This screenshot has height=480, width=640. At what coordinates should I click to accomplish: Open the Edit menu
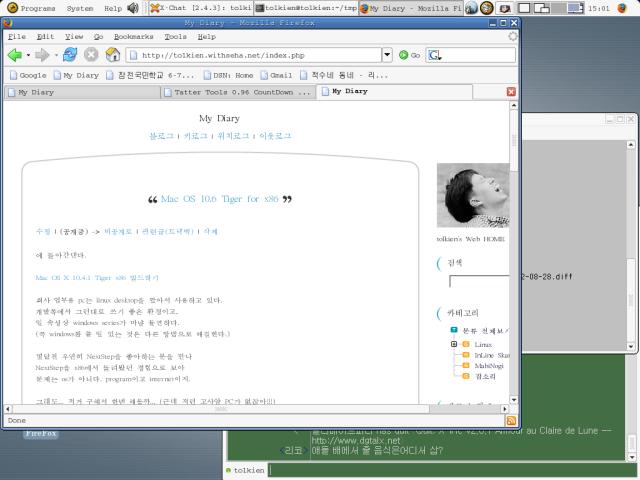45,37
